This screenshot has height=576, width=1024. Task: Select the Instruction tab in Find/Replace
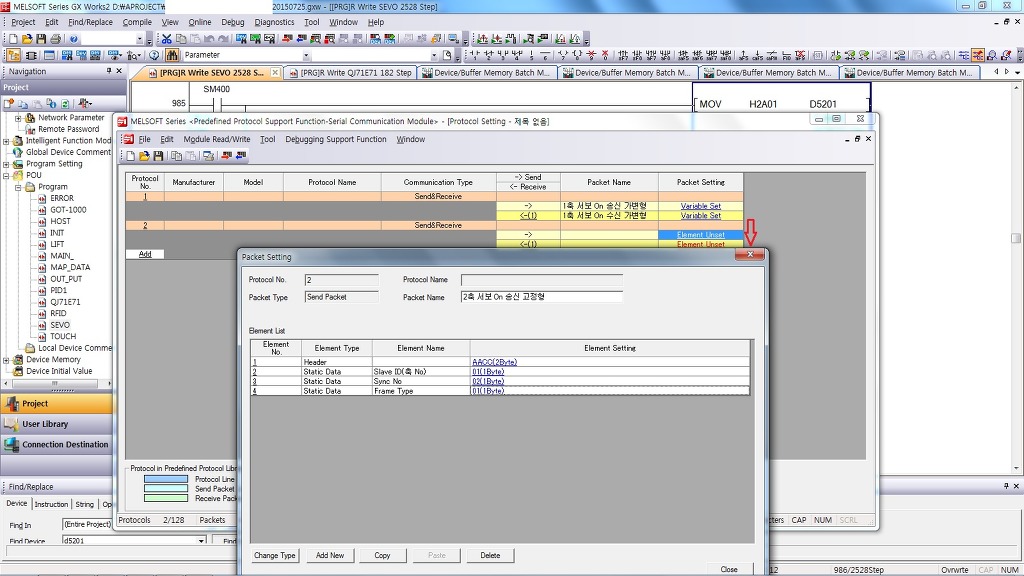(x=51, y=504)
